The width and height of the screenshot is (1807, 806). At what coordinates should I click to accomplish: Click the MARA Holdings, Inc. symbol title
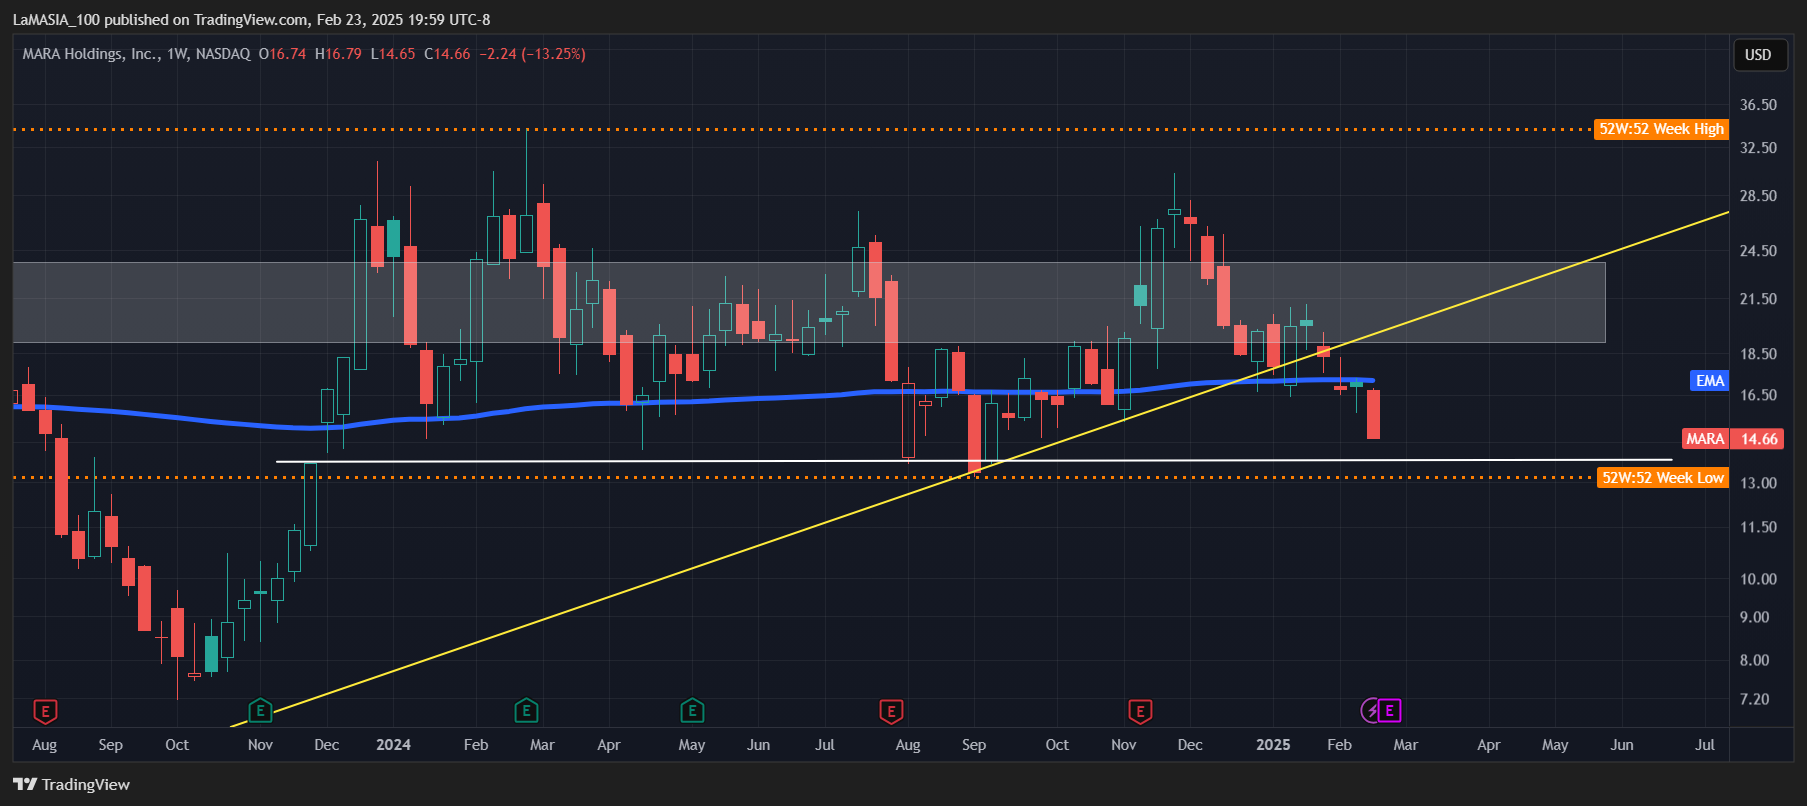click(x=91, y=54)
